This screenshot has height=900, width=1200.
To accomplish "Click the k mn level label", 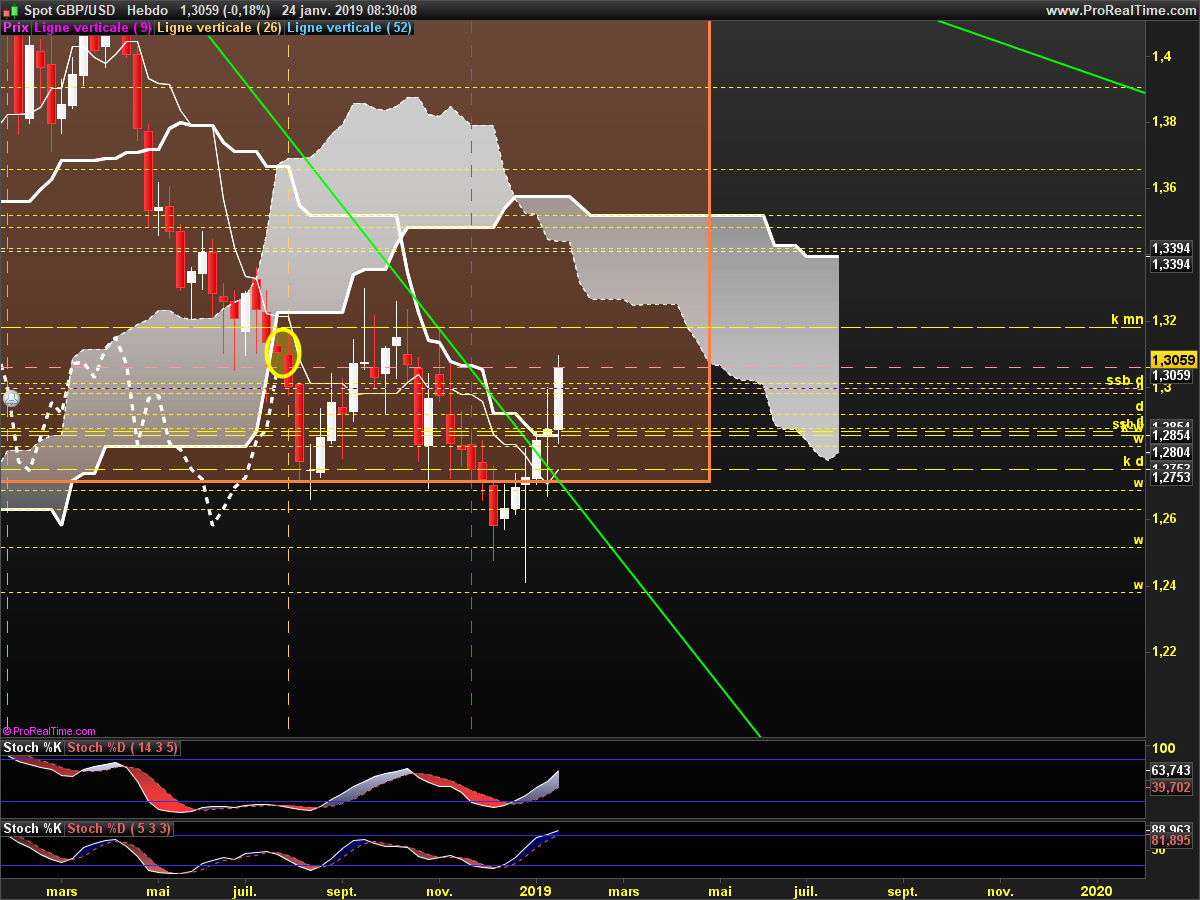I will 1127,320.
